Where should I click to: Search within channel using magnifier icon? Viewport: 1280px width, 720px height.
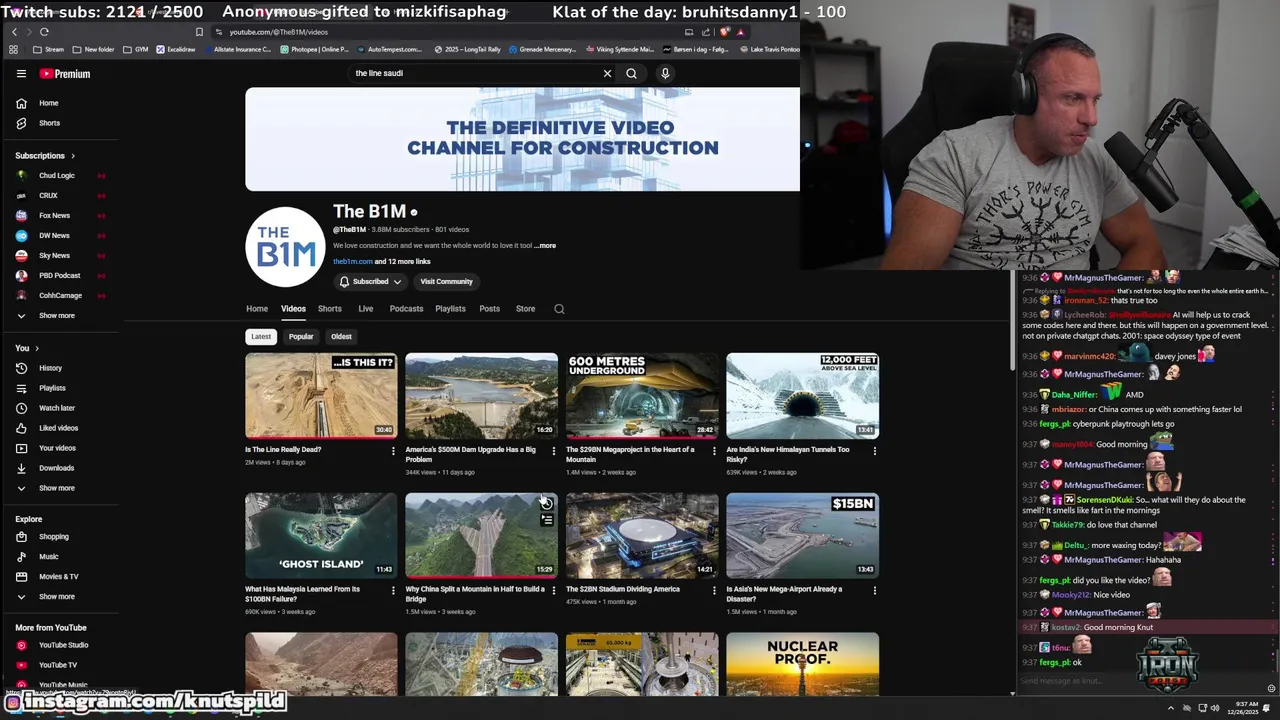point(559,309)
